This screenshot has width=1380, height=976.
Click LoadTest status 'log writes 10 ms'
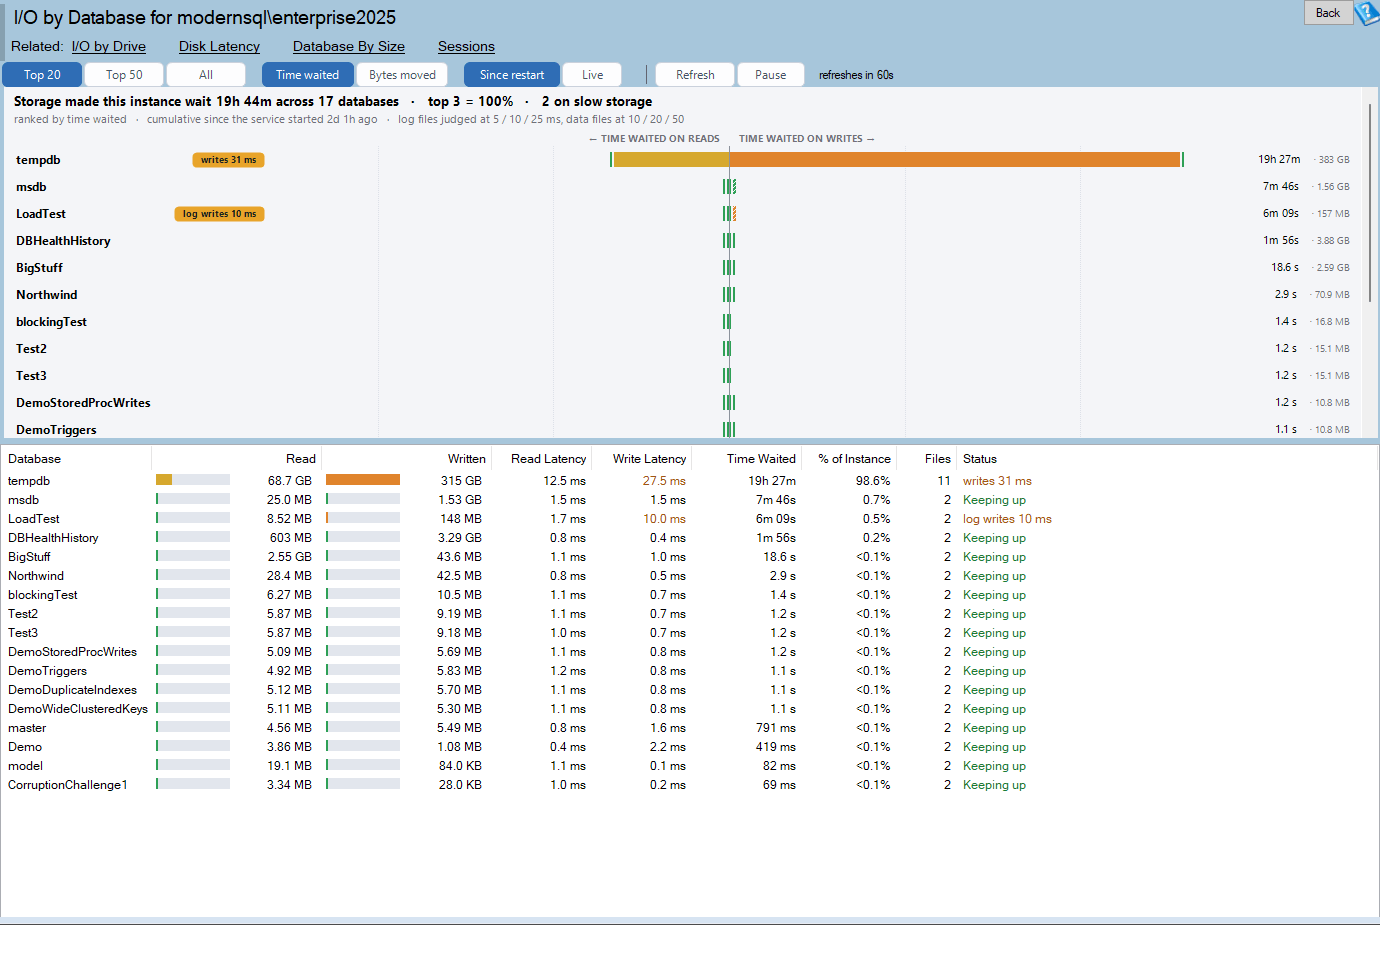[1007, 519]
